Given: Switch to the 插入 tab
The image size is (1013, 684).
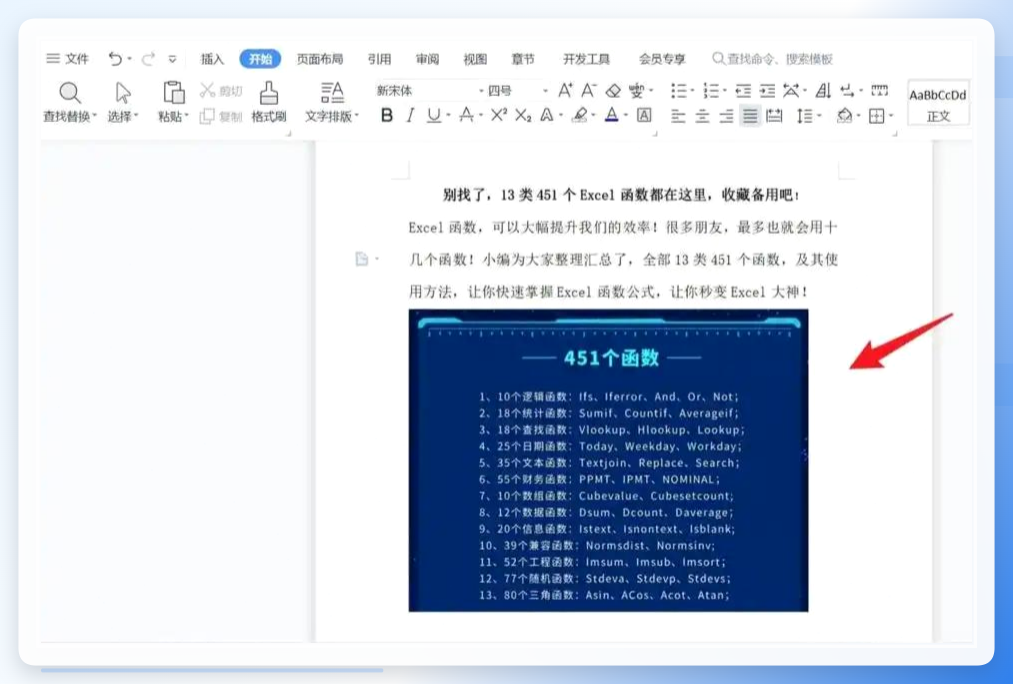Looking at the screenshot, I should 212,59.
